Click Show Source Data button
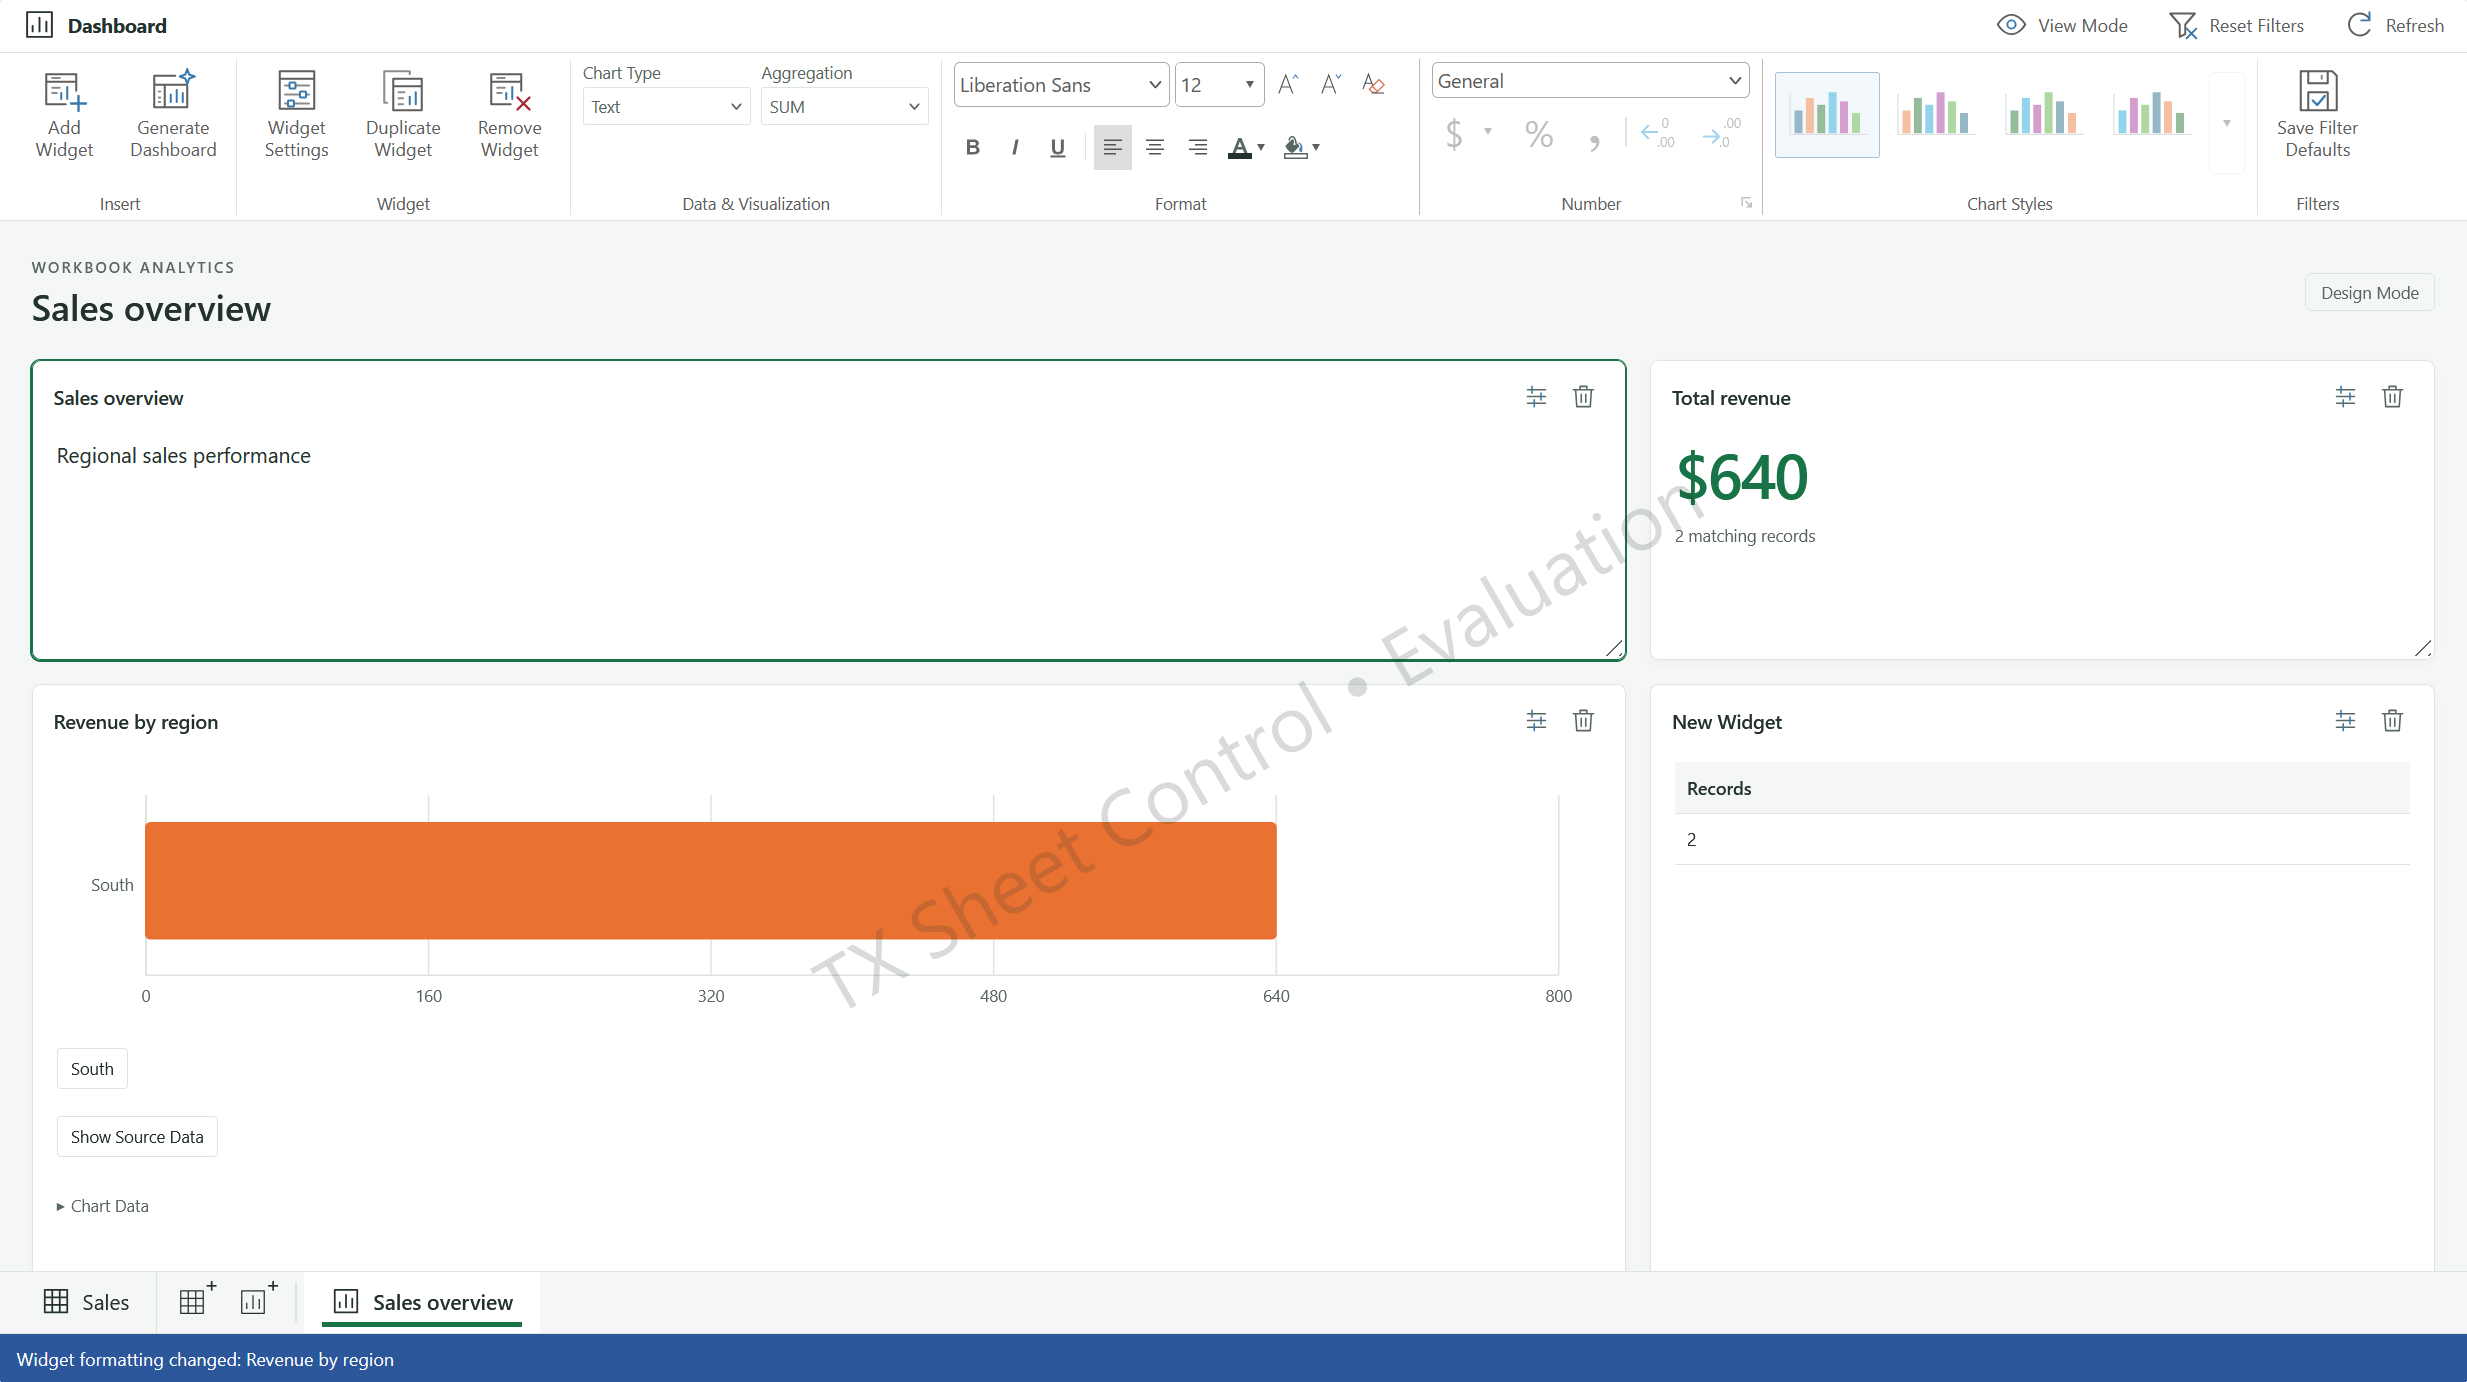 (137, 1137)
